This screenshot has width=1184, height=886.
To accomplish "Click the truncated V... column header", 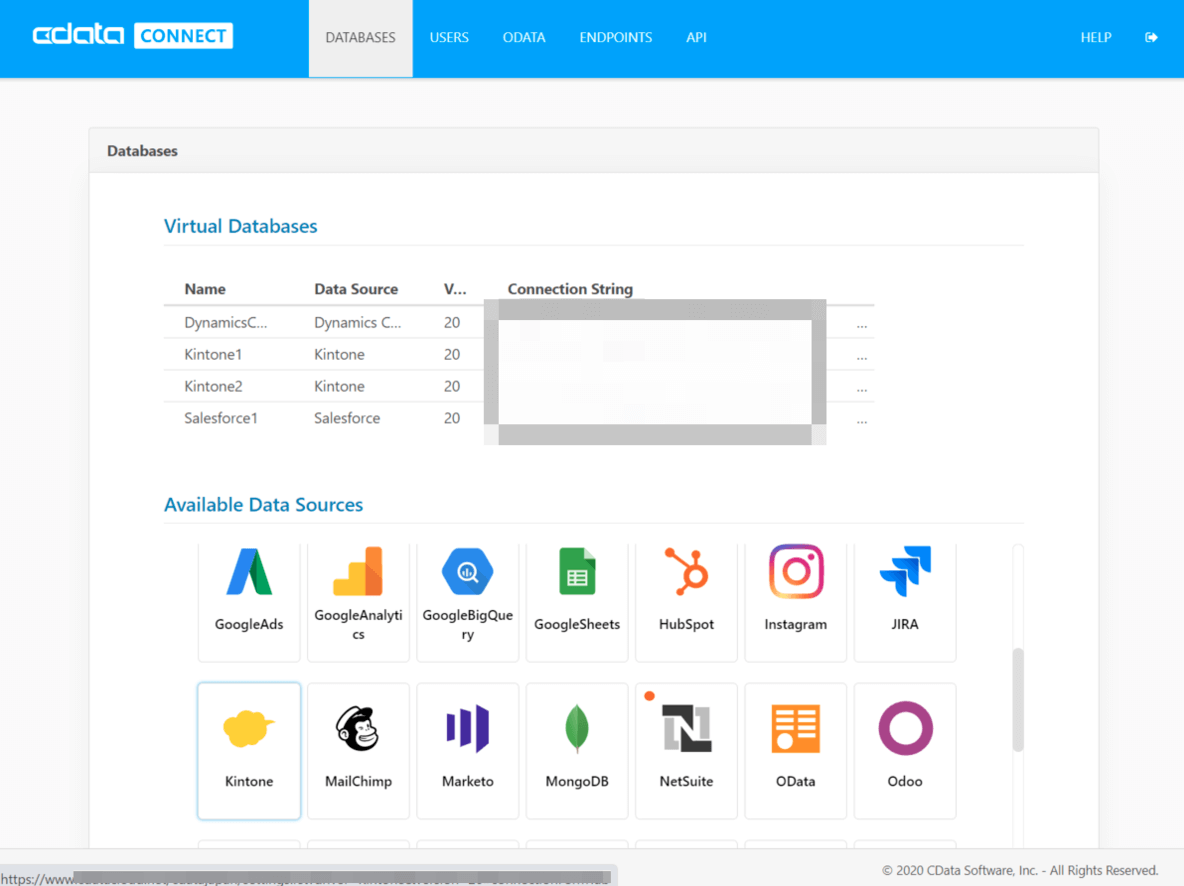I will [455, 289].
